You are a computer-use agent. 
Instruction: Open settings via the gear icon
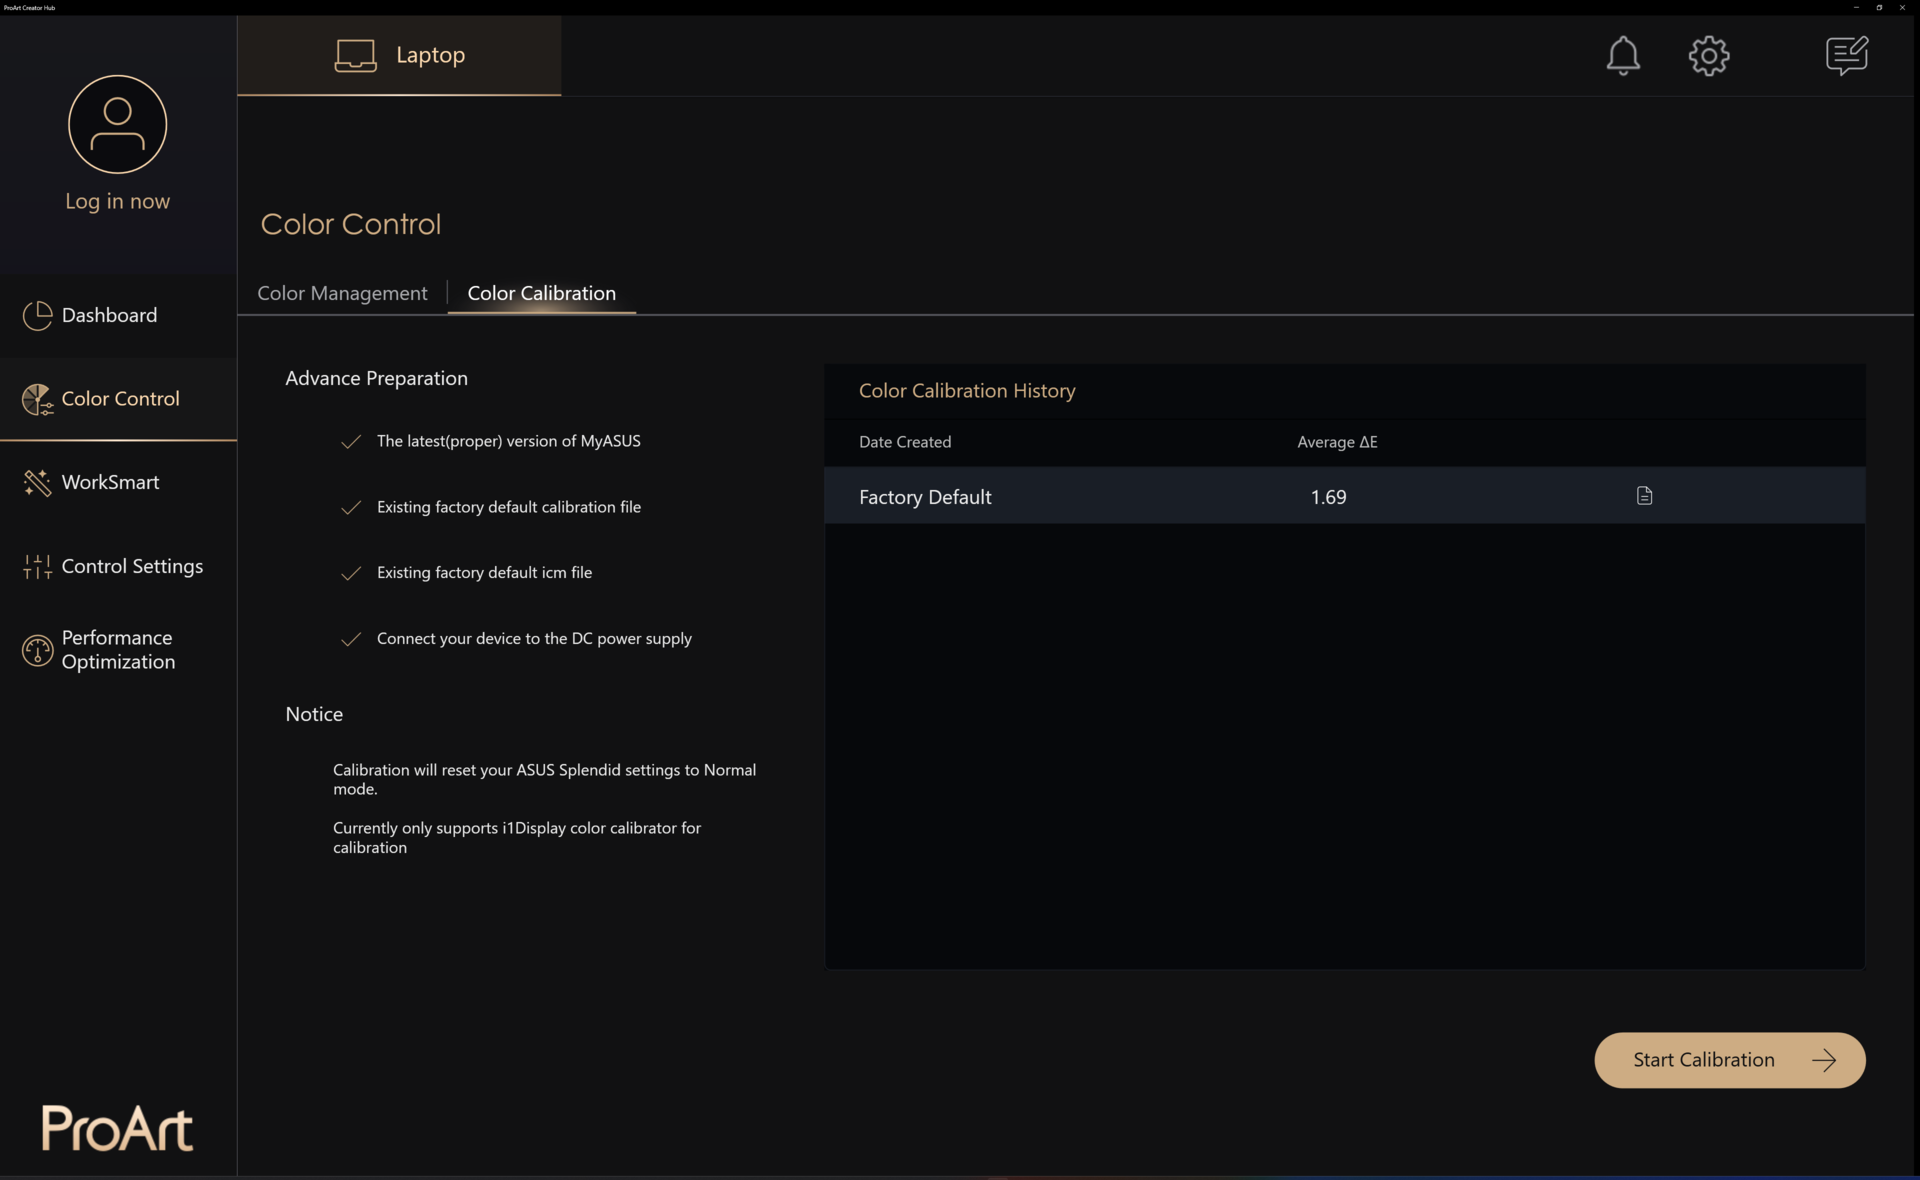coord(1709,56)
